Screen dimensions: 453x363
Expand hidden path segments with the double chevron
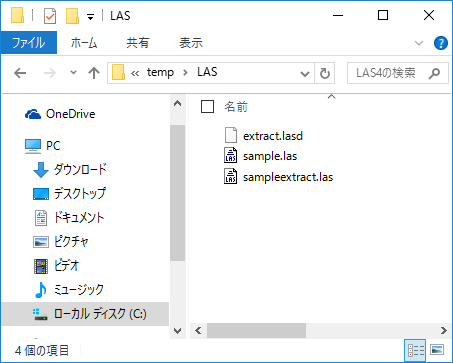135,73
